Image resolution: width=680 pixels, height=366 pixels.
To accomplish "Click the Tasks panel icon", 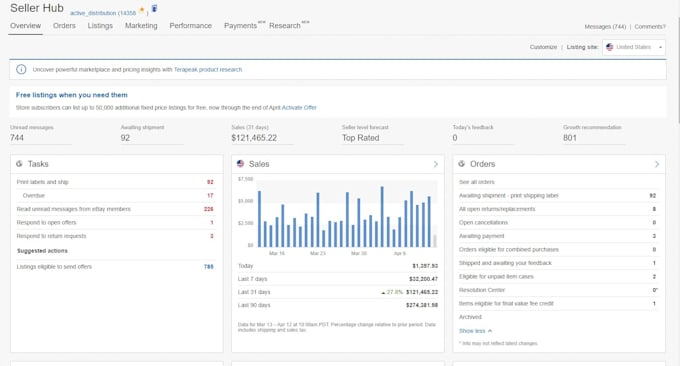I will pos(19,163).
